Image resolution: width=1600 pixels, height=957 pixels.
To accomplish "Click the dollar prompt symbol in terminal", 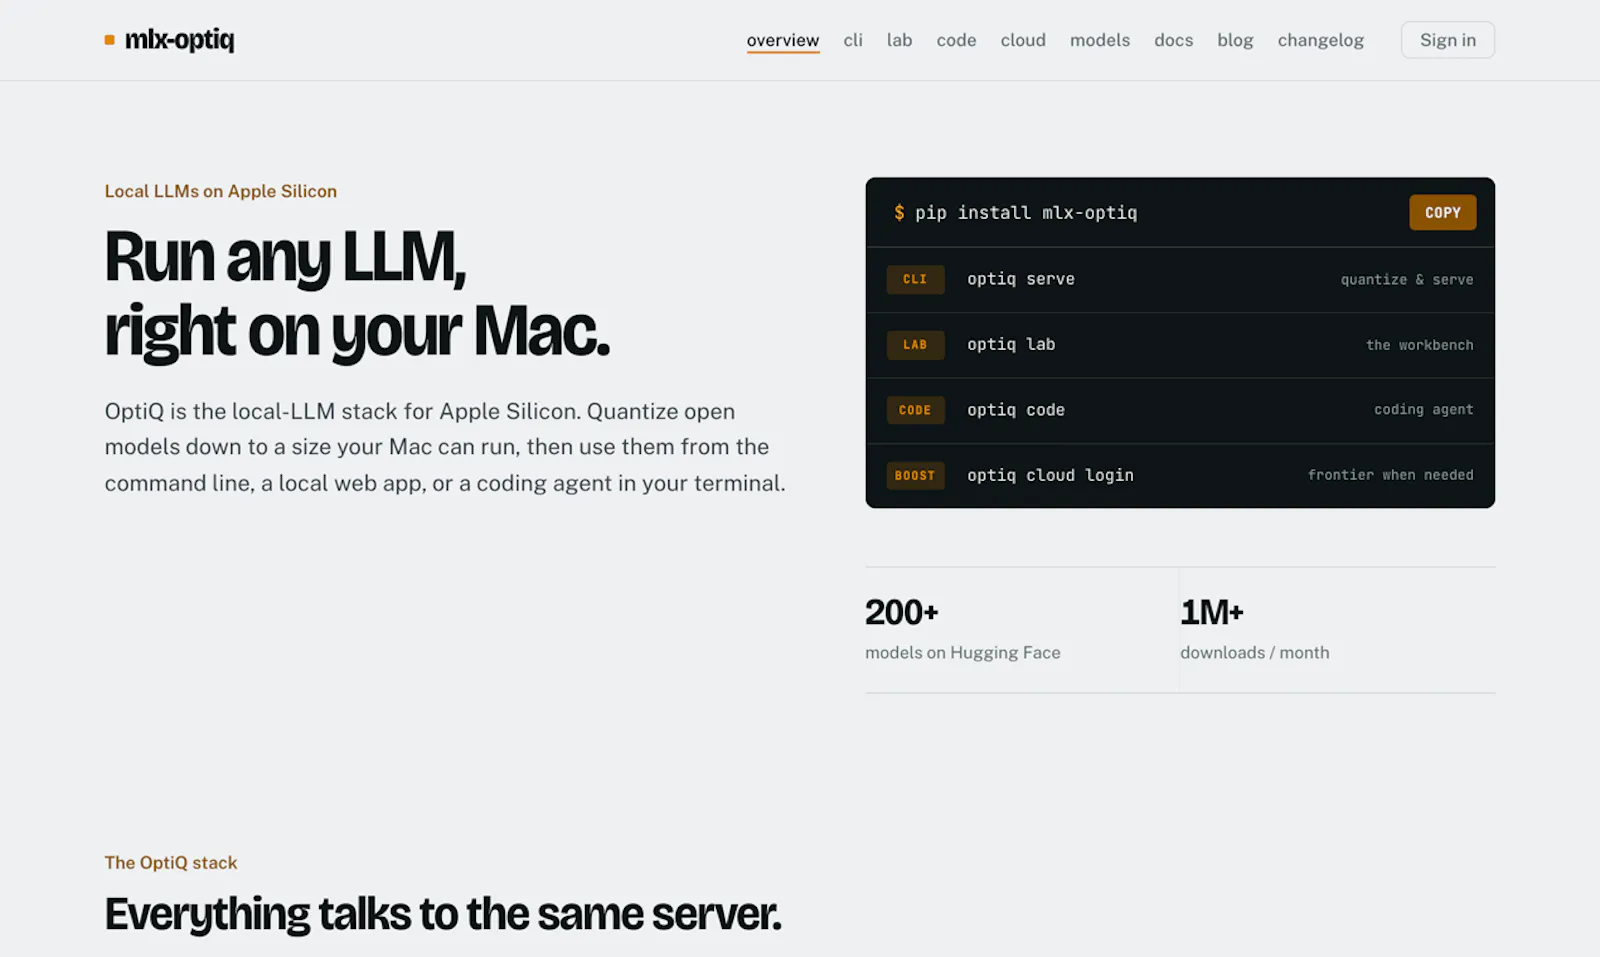I will 899,212.
